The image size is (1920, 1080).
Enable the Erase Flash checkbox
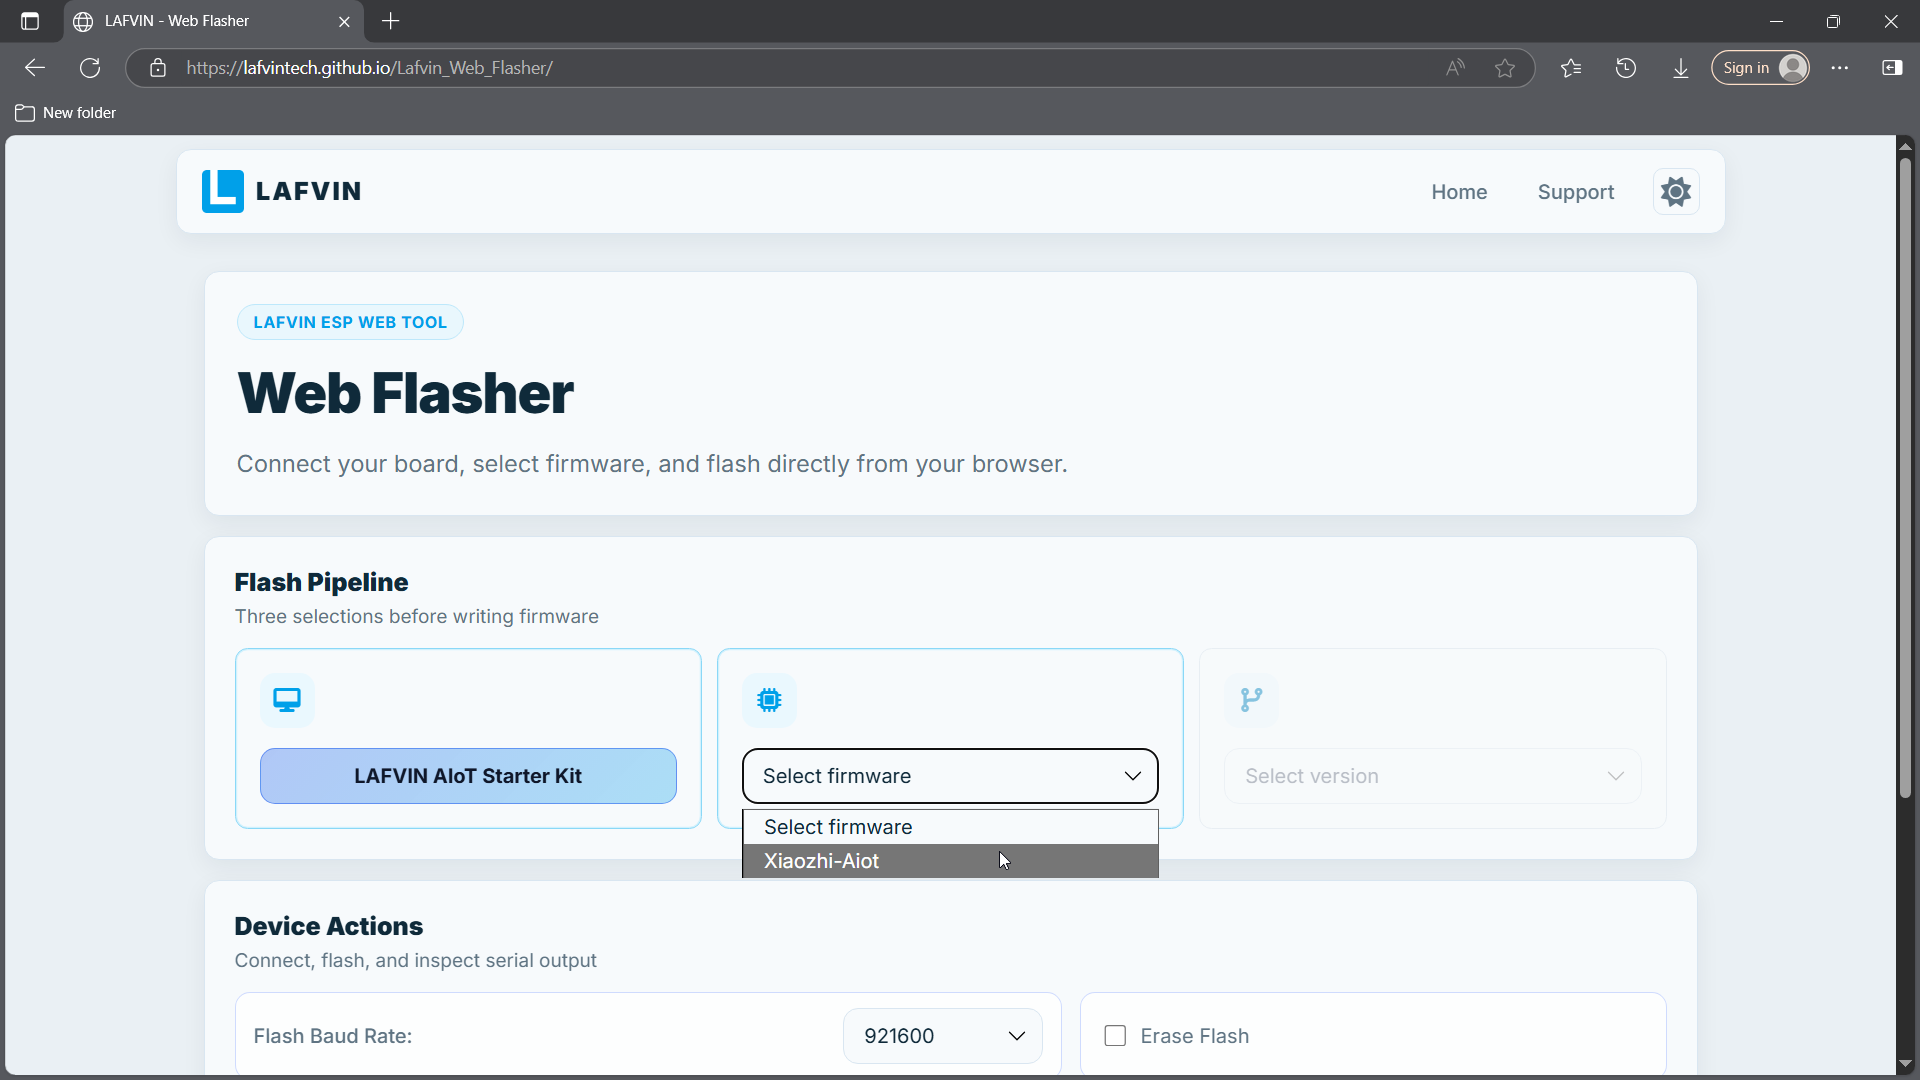pyautogui.click(x=1115, y=1036)
